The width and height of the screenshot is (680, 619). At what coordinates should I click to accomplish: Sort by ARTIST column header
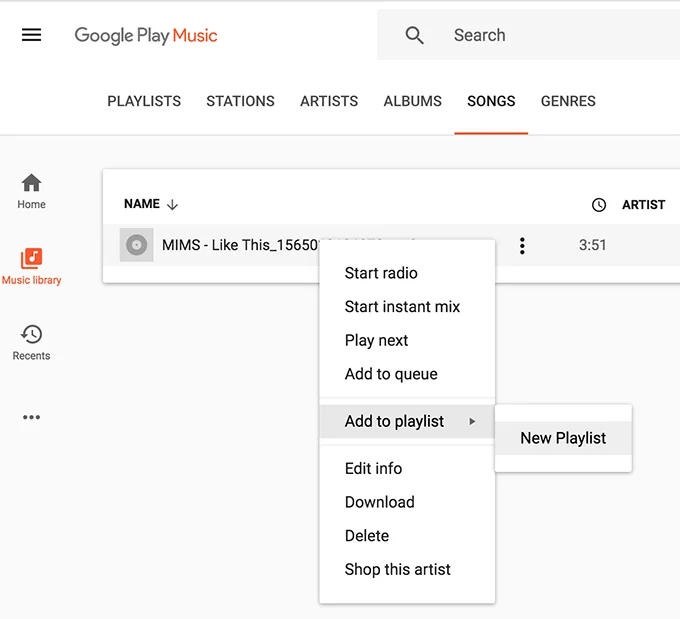coord(644,205)
